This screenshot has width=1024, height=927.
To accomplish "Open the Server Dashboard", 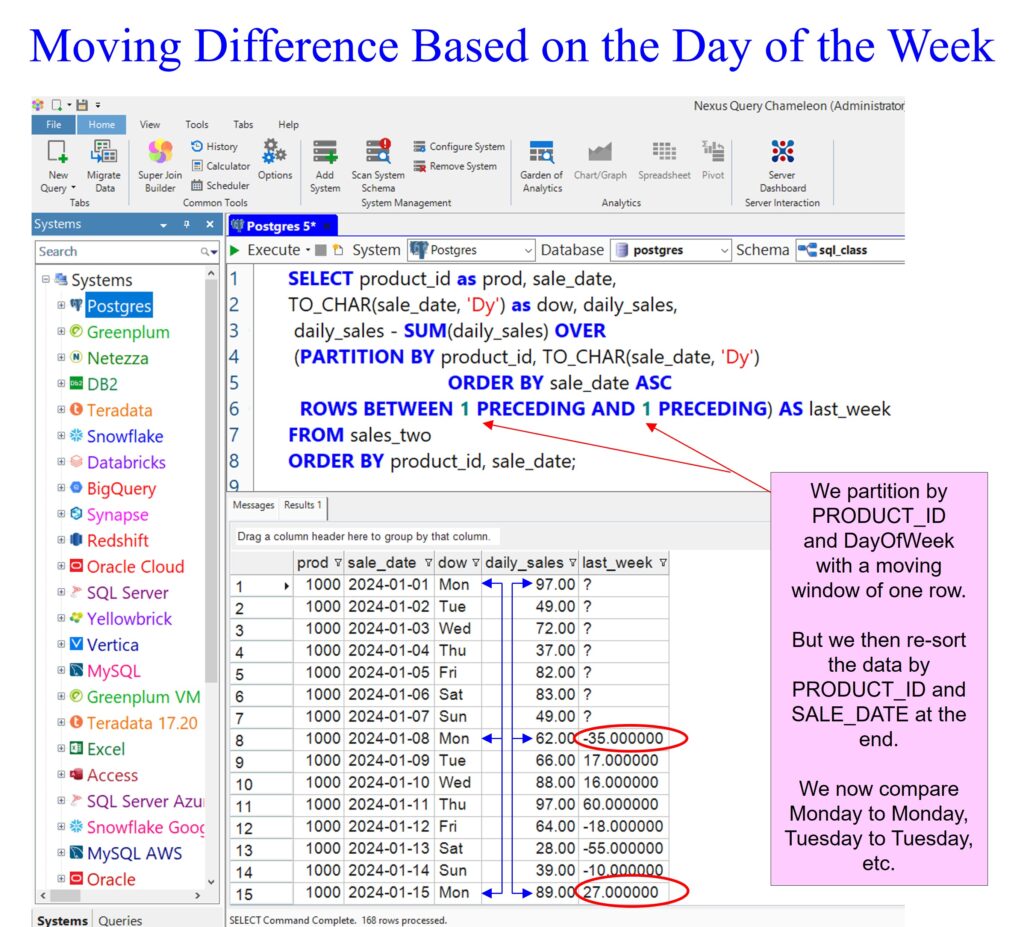I will pyautogui.click(x=782, y=153).
